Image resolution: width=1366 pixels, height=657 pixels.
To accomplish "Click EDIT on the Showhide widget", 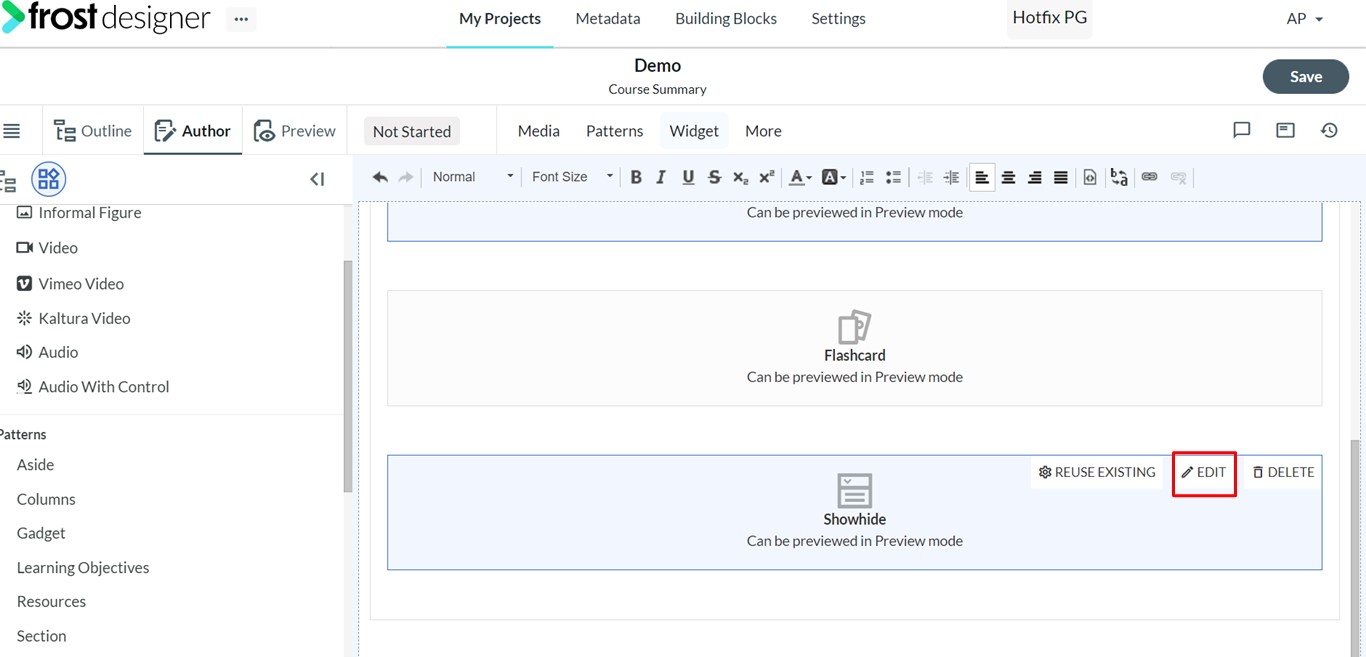I will point(1204,472).
